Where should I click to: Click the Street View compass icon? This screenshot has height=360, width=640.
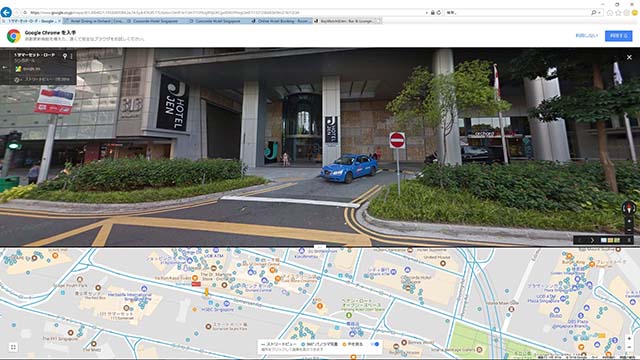tap(629, 208)
